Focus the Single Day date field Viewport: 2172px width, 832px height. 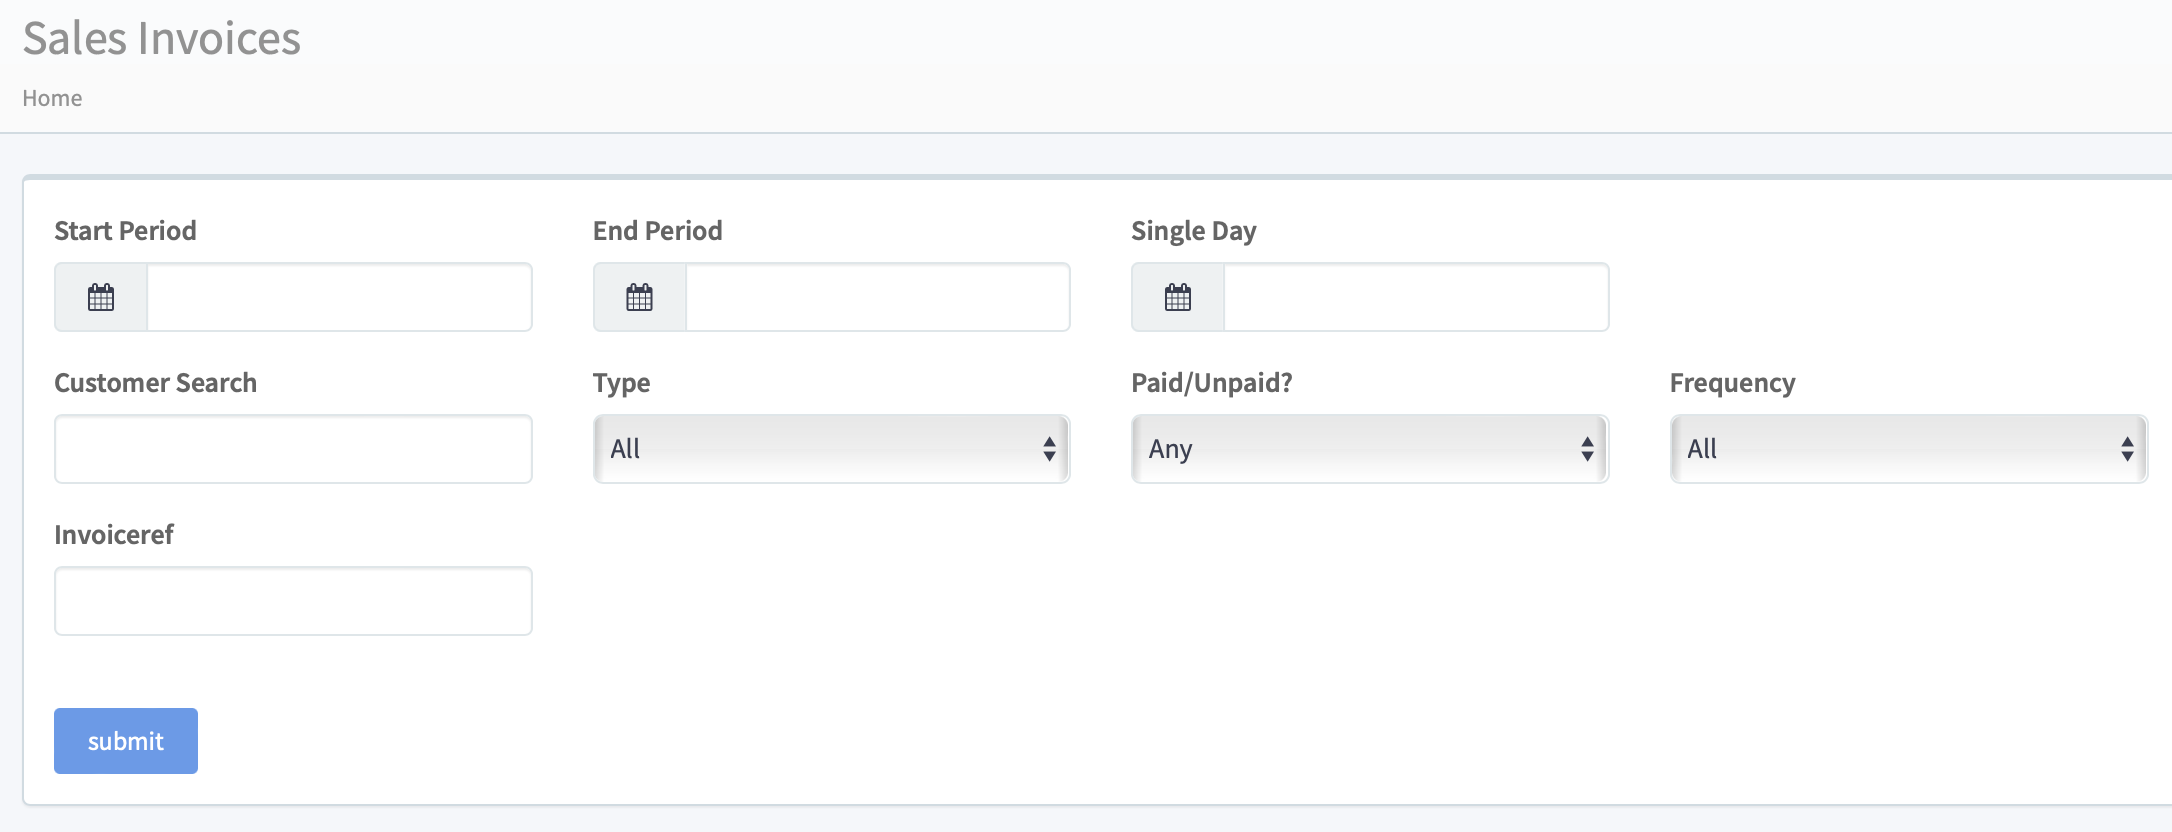tap(1416, 297)
